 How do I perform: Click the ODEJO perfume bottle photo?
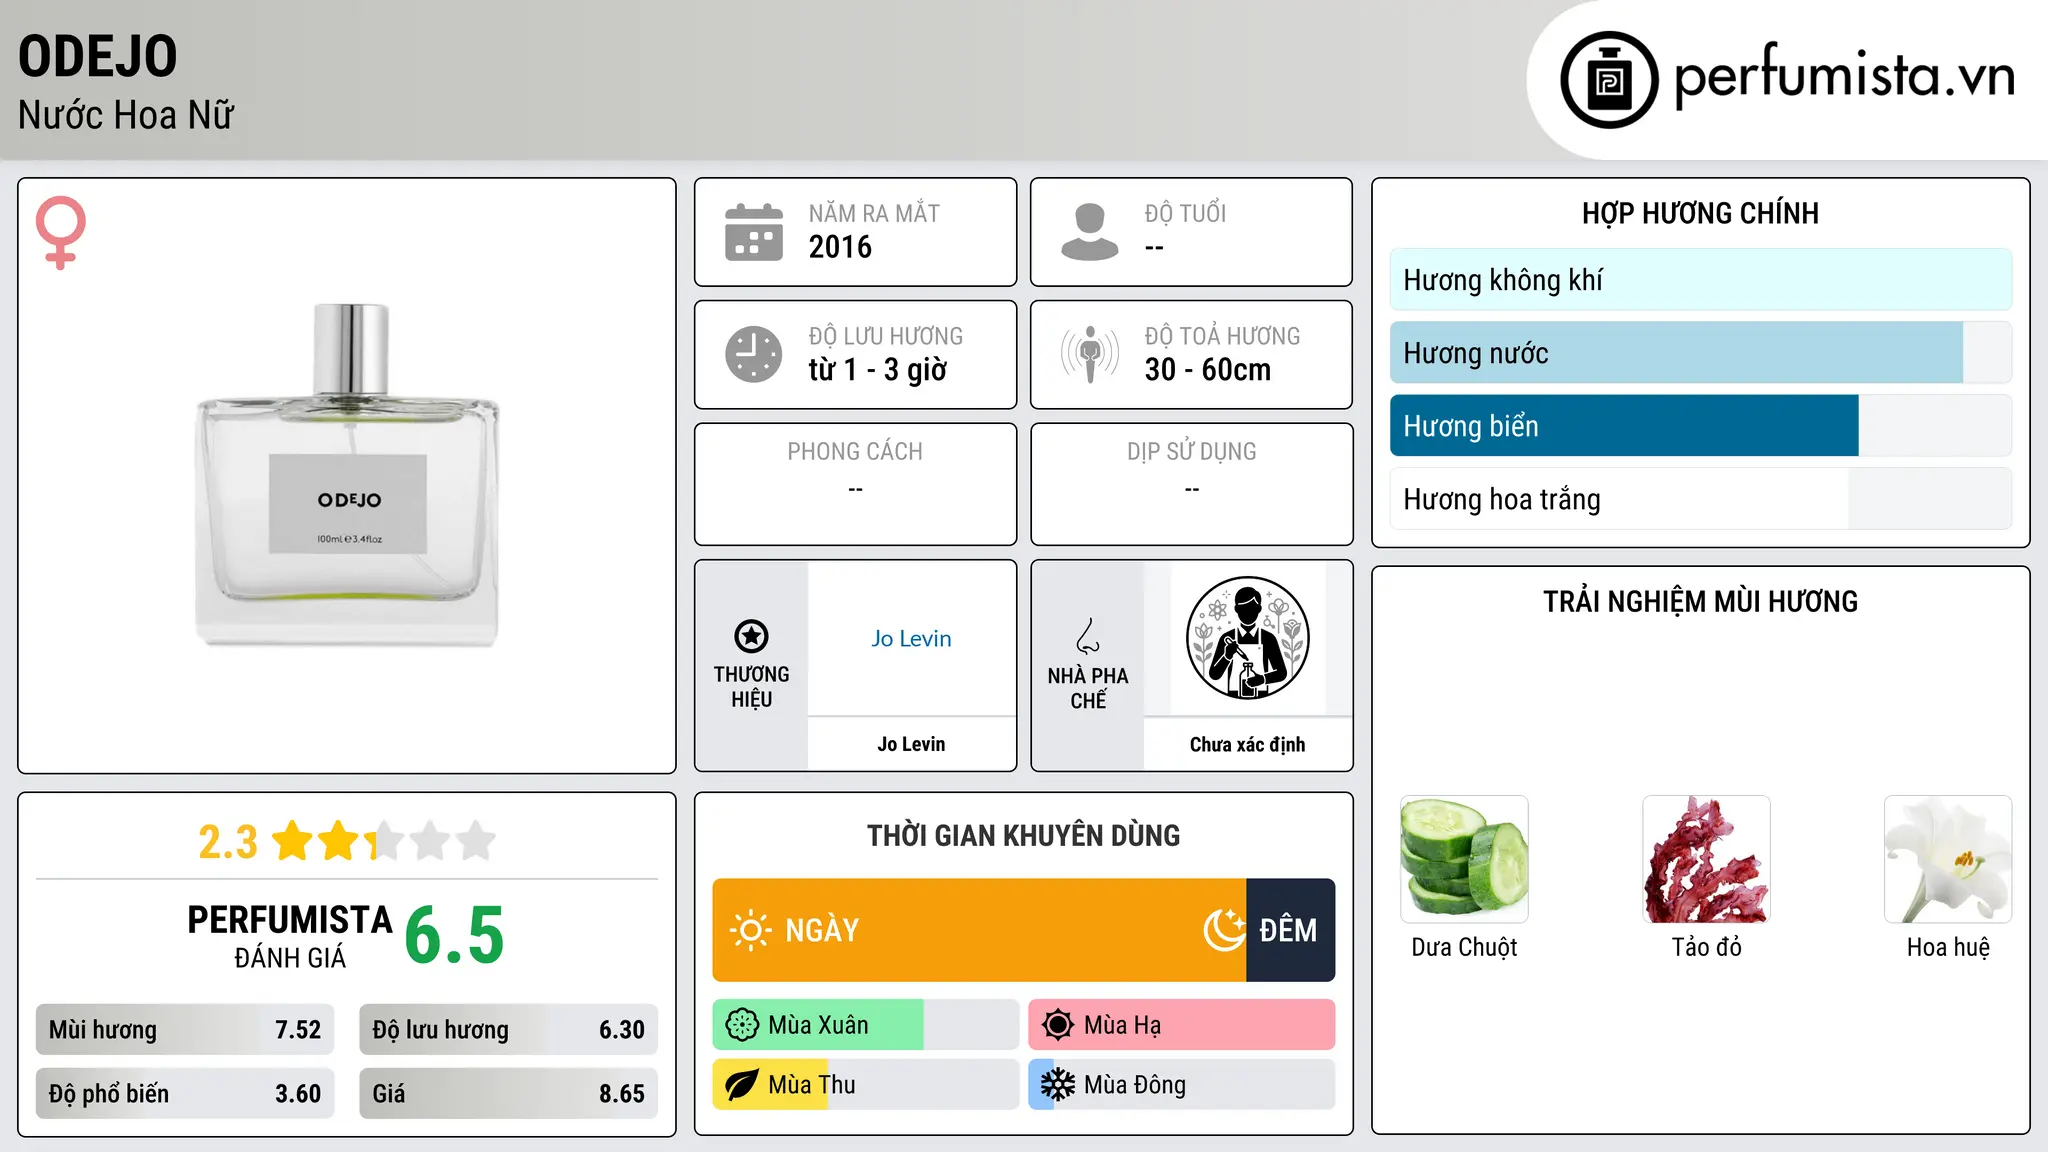pos(347,475)
